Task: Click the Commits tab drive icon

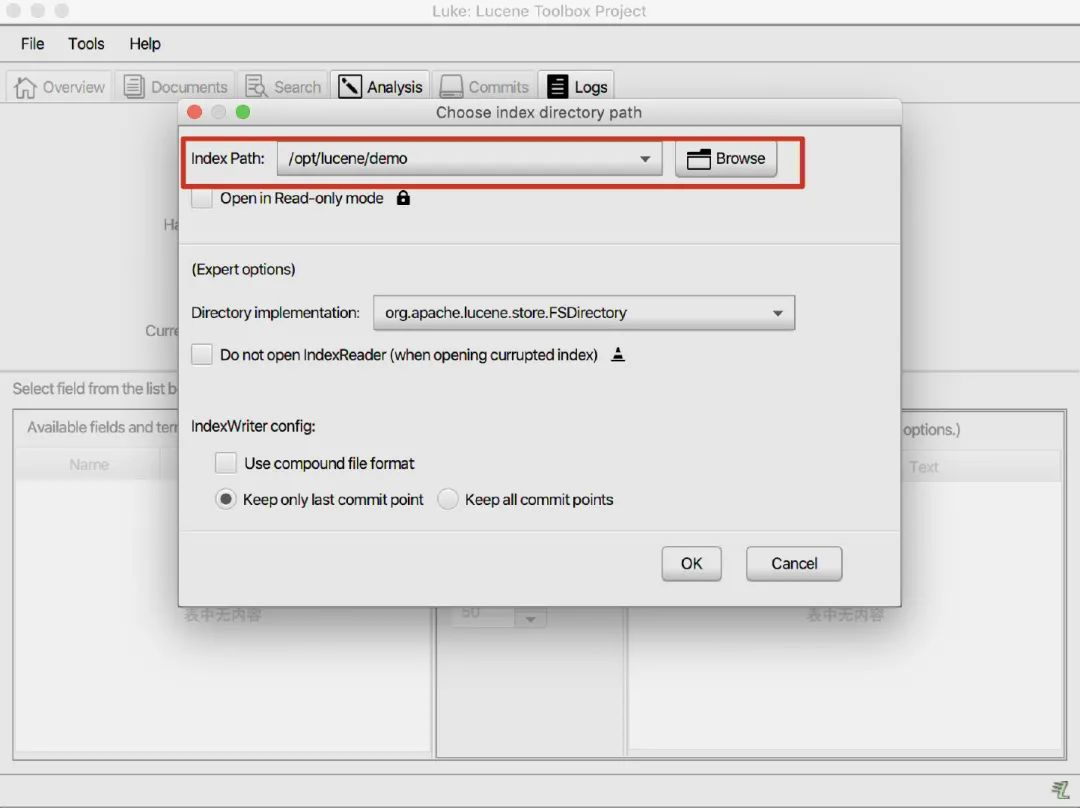Action: click(451, 87)
